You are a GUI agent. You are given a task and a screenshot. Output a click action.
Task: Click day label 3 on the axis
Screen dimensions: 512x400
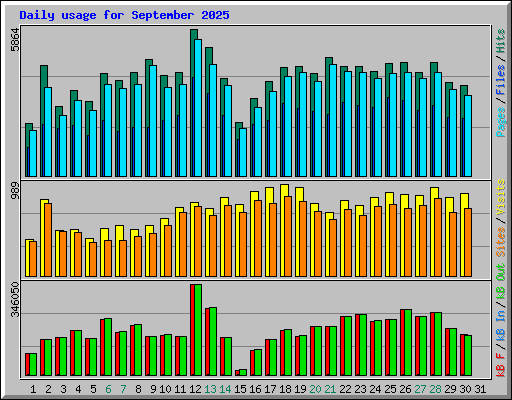point(63,389)
